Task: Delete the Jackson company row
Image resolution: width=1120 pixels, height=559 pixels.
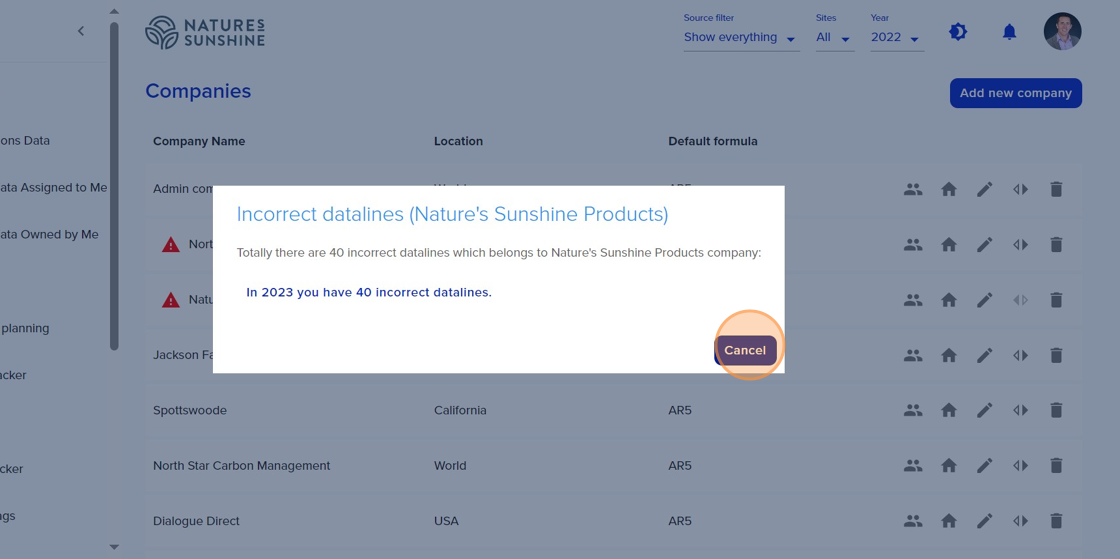Action: click(x=1056, y=355)
